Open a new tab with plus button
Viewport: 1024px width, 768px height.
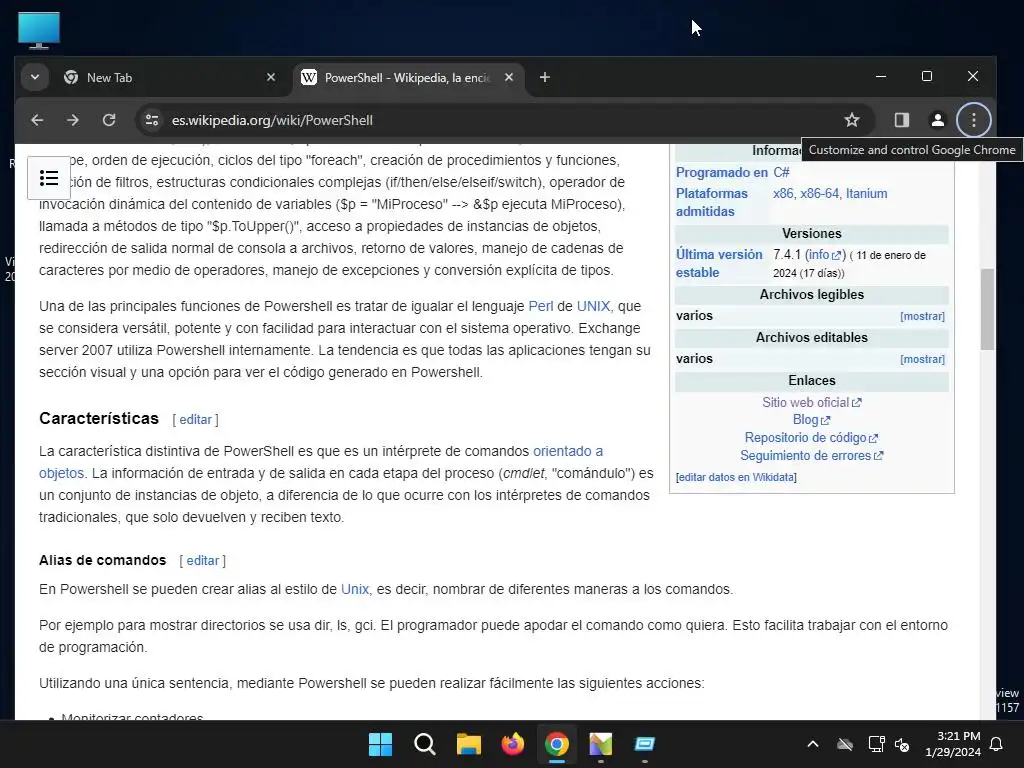[545, 78]
